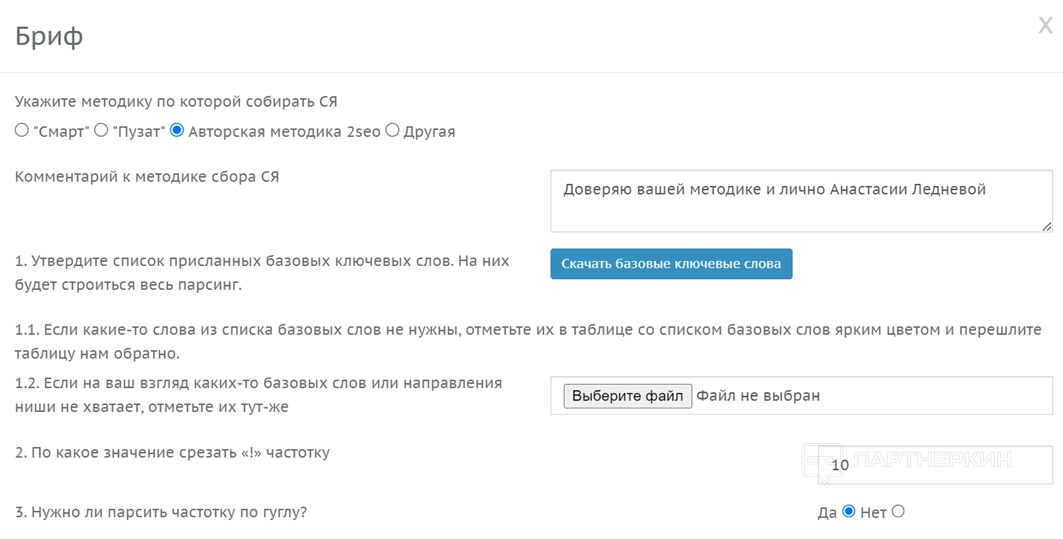1063x539 pixels.
Task: Select Нет for Google frequency parsing
Action: (898, 512)
